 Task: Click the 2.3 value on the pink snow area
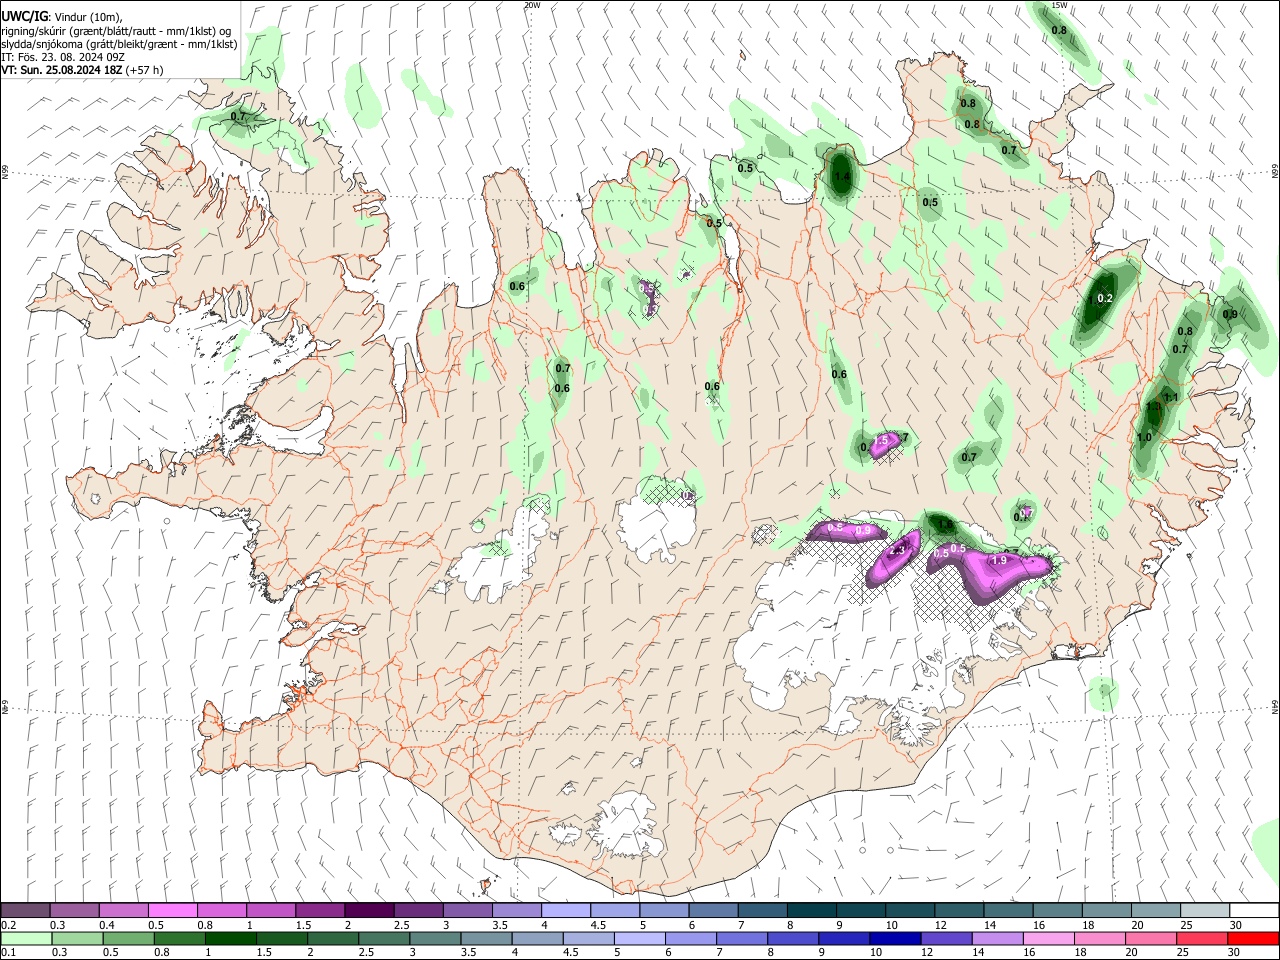[897, 550]
